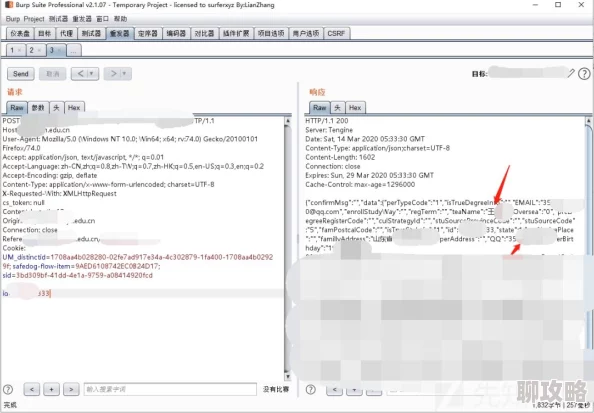Select the 重发器 tool tab

[120, 33]
